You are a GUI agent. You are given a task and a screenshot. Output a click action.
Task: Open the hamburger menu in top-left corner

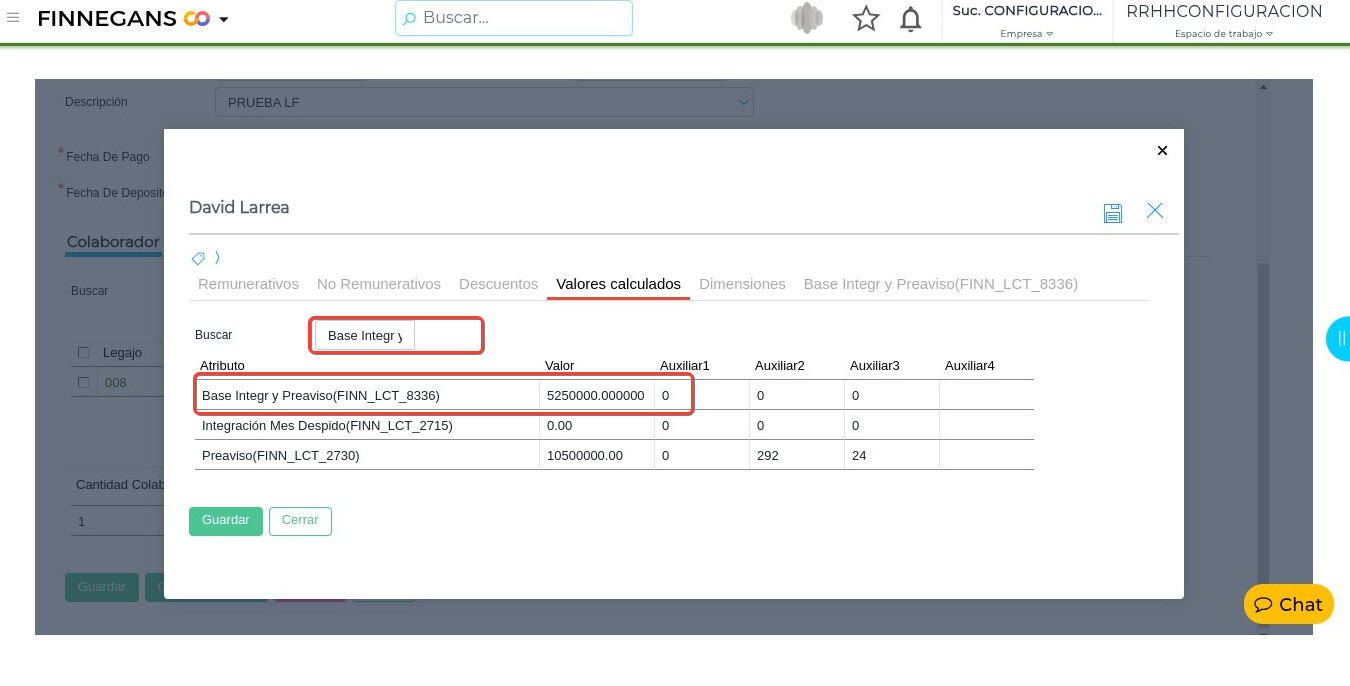coord(13,18)
